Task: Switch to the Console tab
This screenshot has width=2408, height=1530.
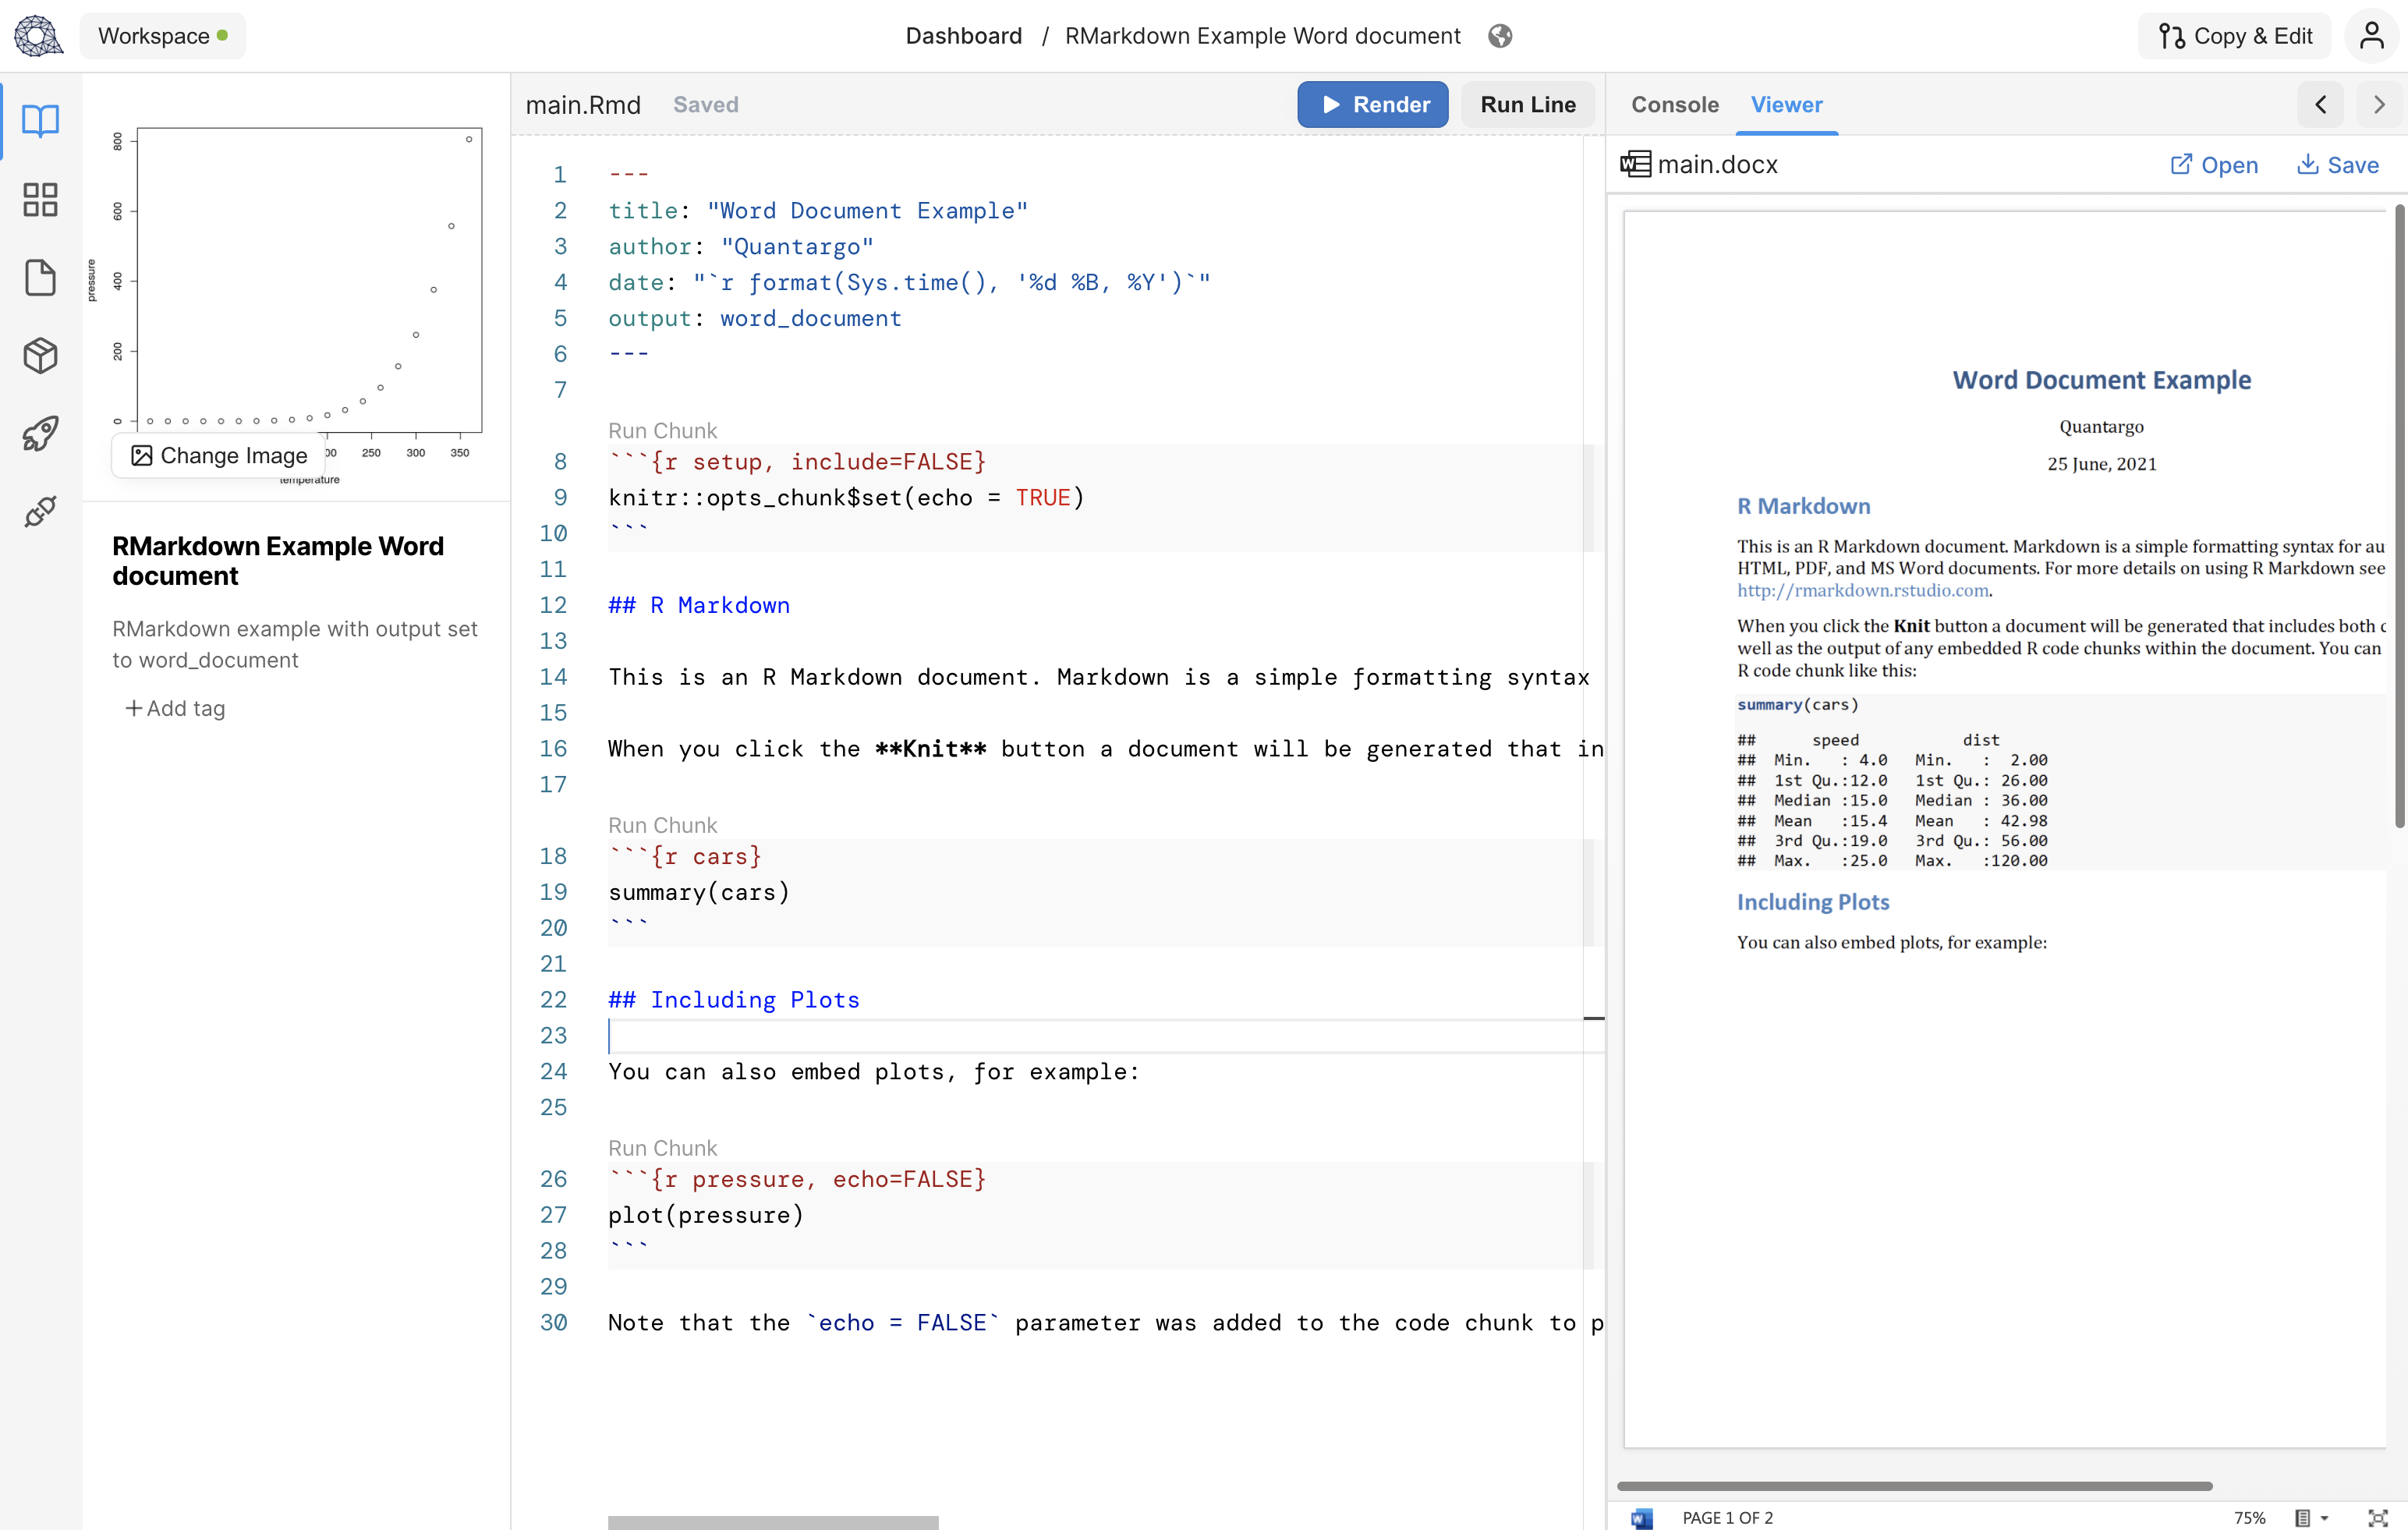Action: pos(1675,104)
